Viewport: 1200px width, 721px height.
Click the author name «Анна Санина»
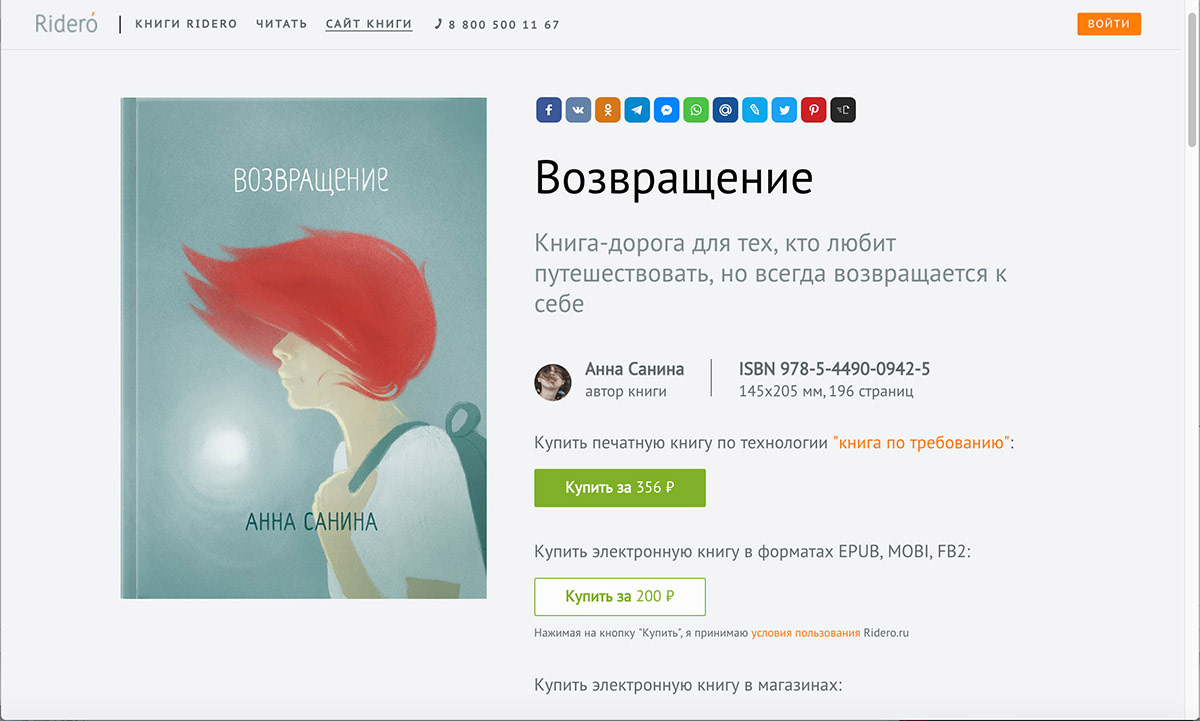(x=635, y=369)
